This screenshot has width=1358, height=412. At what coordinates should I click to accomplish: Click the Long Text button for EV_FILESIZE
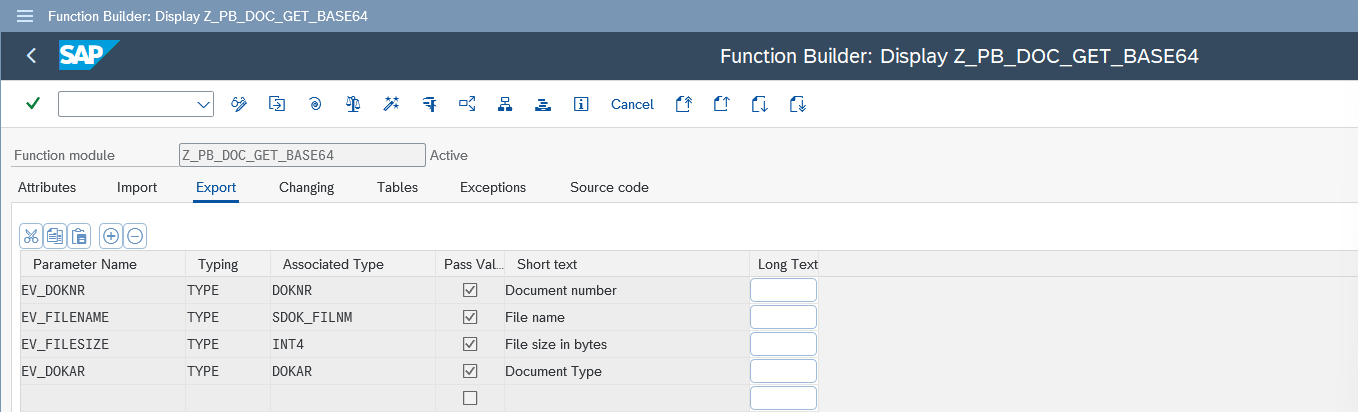[x=783, y=344]
